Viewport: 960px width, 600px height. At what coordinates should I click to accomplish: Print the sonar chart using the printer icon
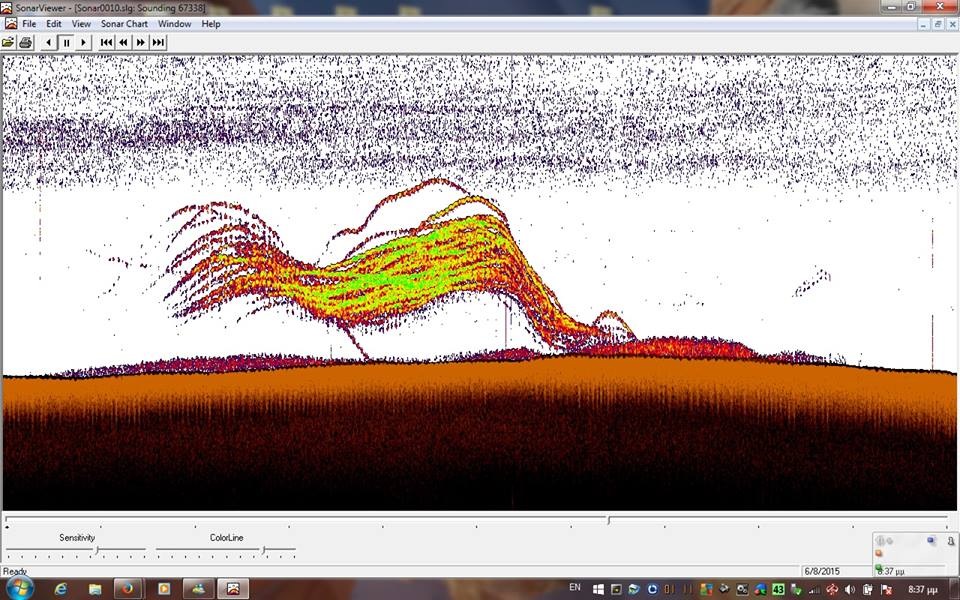coord(25,42)
